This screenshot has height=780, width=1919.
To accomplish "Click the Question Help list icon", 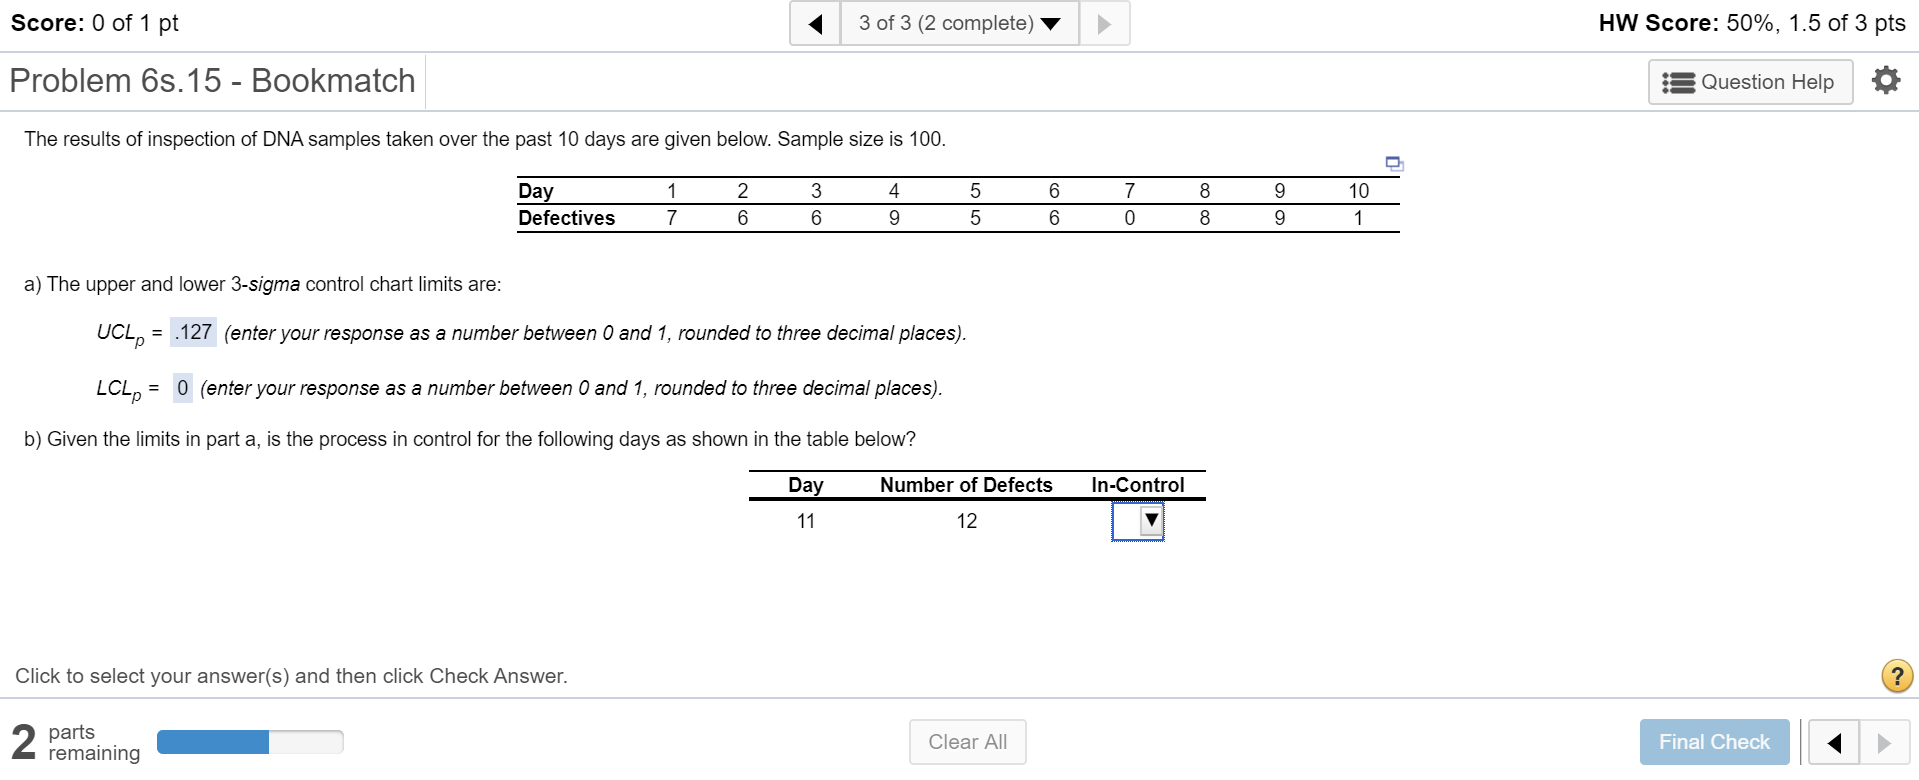I will 1679,82.
